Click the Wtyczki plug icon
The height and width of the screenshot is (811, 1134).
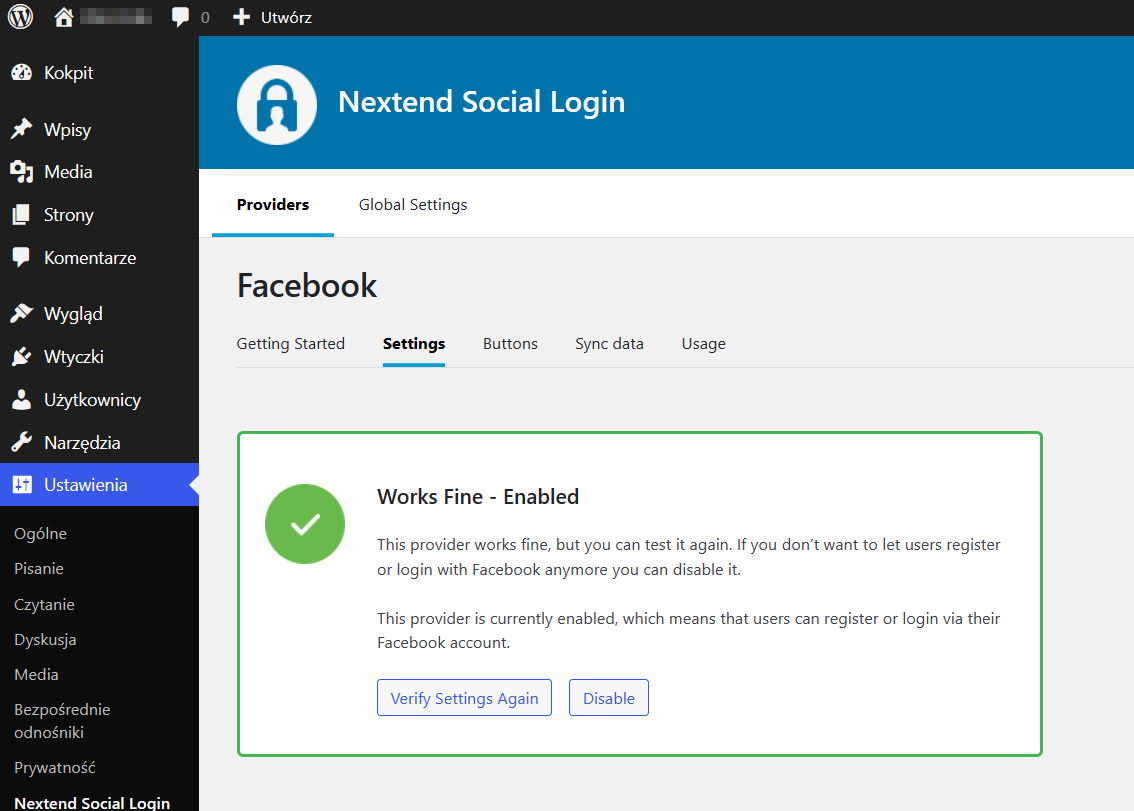(x=22, y=356)
